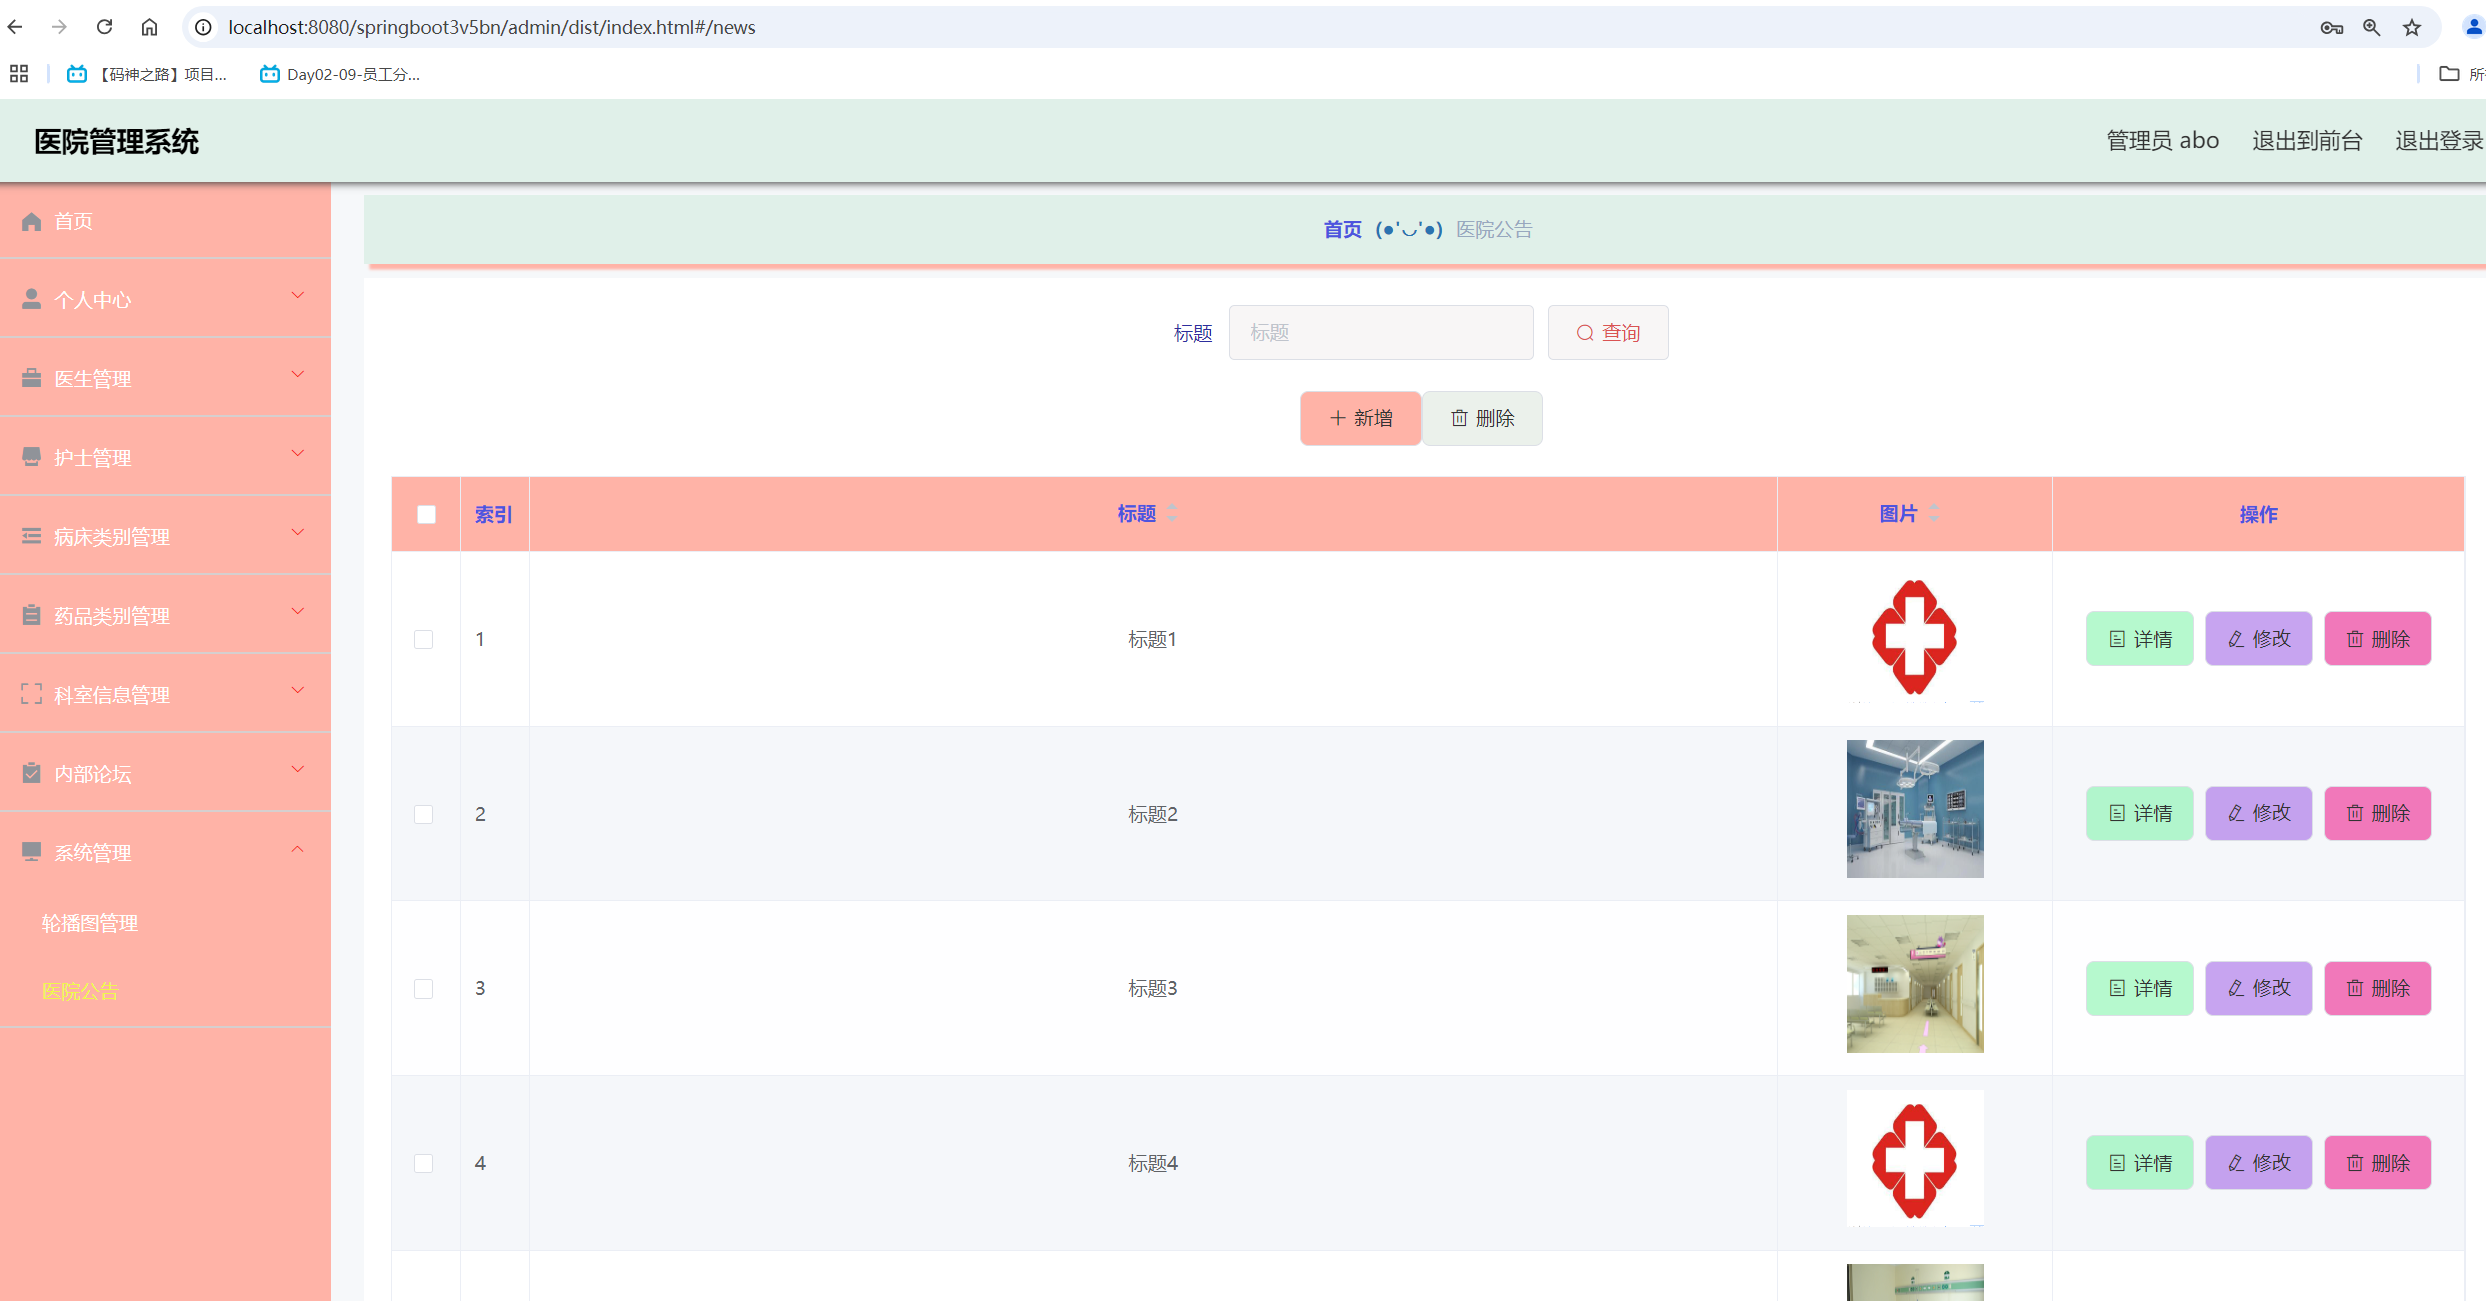Click the home icon beside 首页 in sidebar

point(32,221)
